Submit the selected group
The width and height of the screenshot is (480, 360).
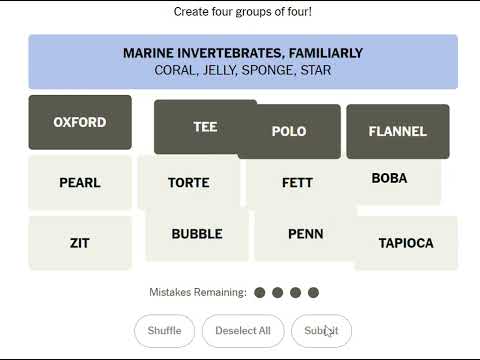pyautogui.click(x=321, y=331)
